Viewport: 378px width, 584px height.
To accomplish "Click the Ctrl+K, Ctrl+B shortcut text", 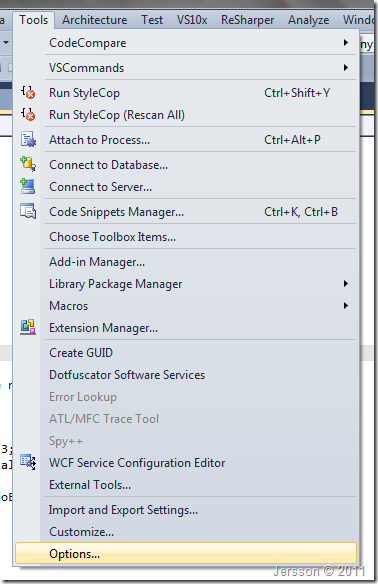I will tap(301, 212).
